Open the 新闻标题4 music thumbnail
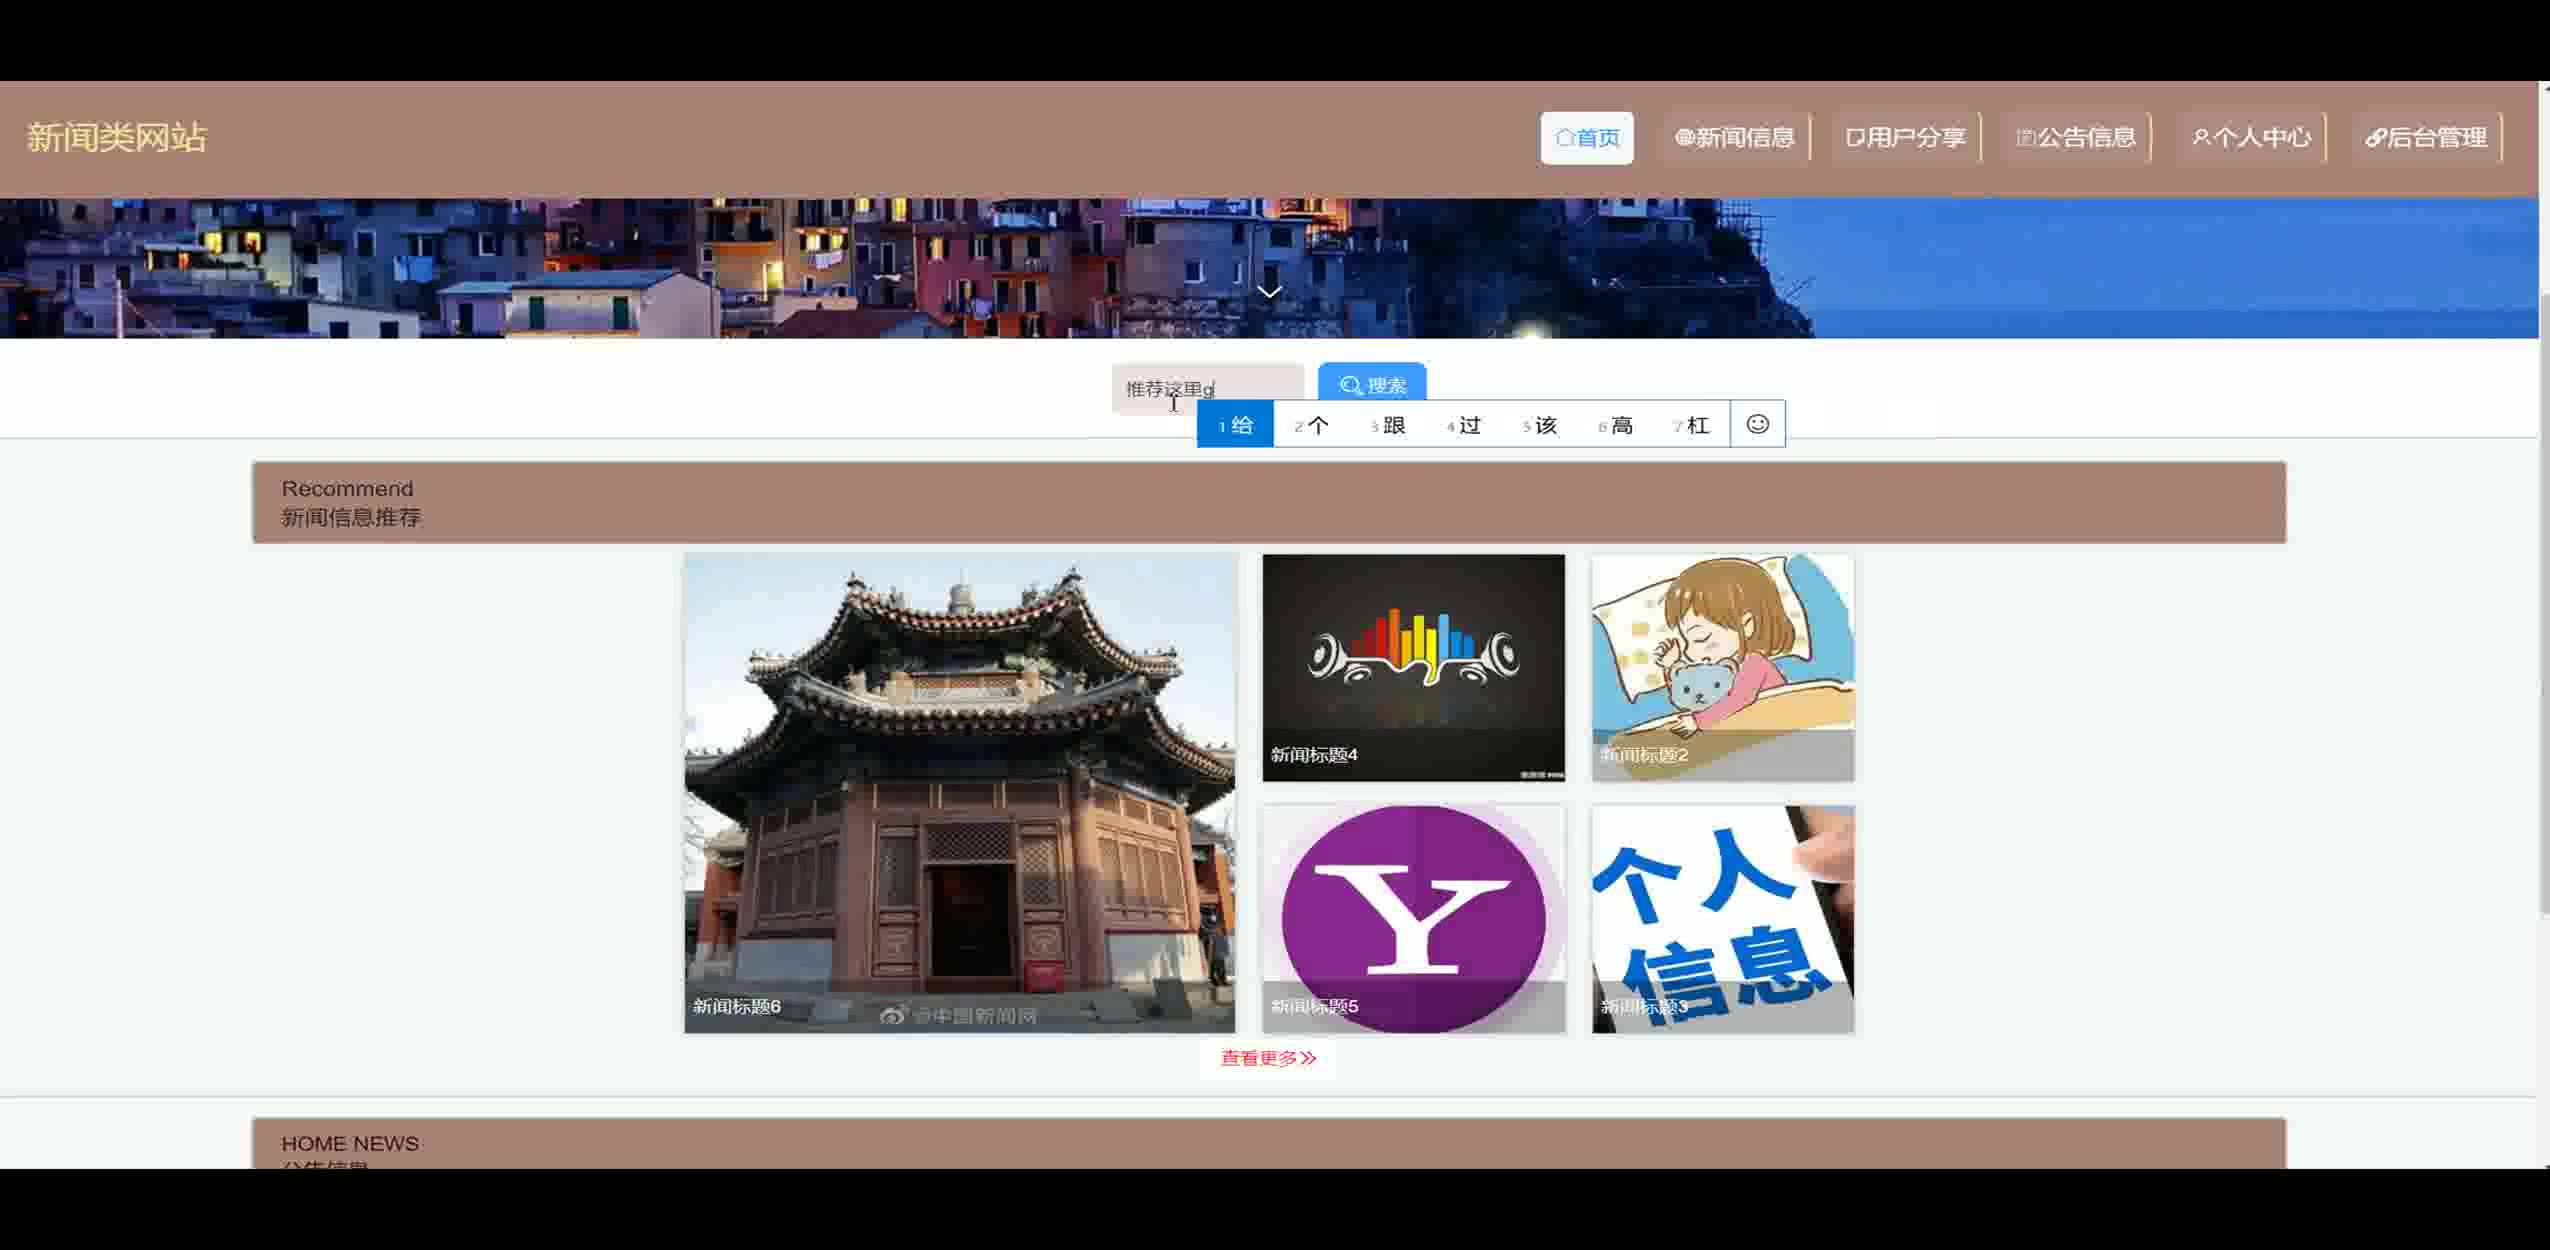The height and width of the screenshot is (1250, 2550). click(x=1413, y=668)
